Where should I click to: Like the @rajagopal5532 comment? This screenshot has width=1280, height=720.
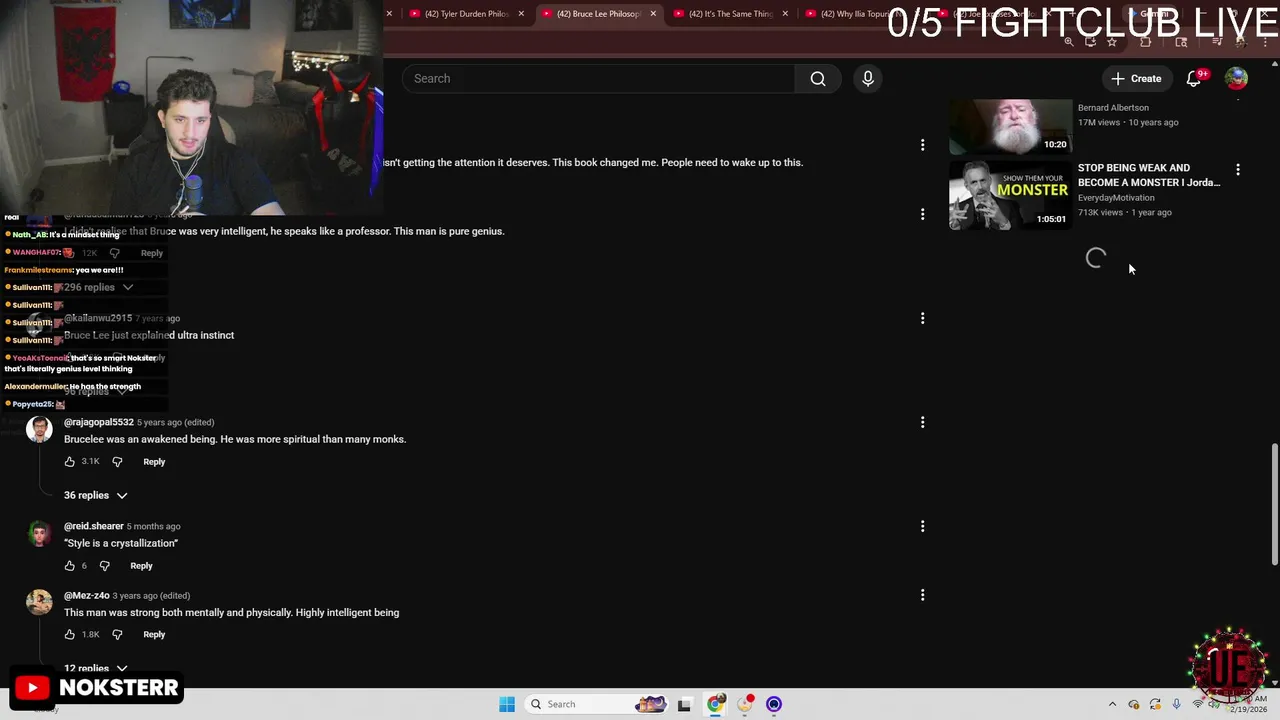70,462
